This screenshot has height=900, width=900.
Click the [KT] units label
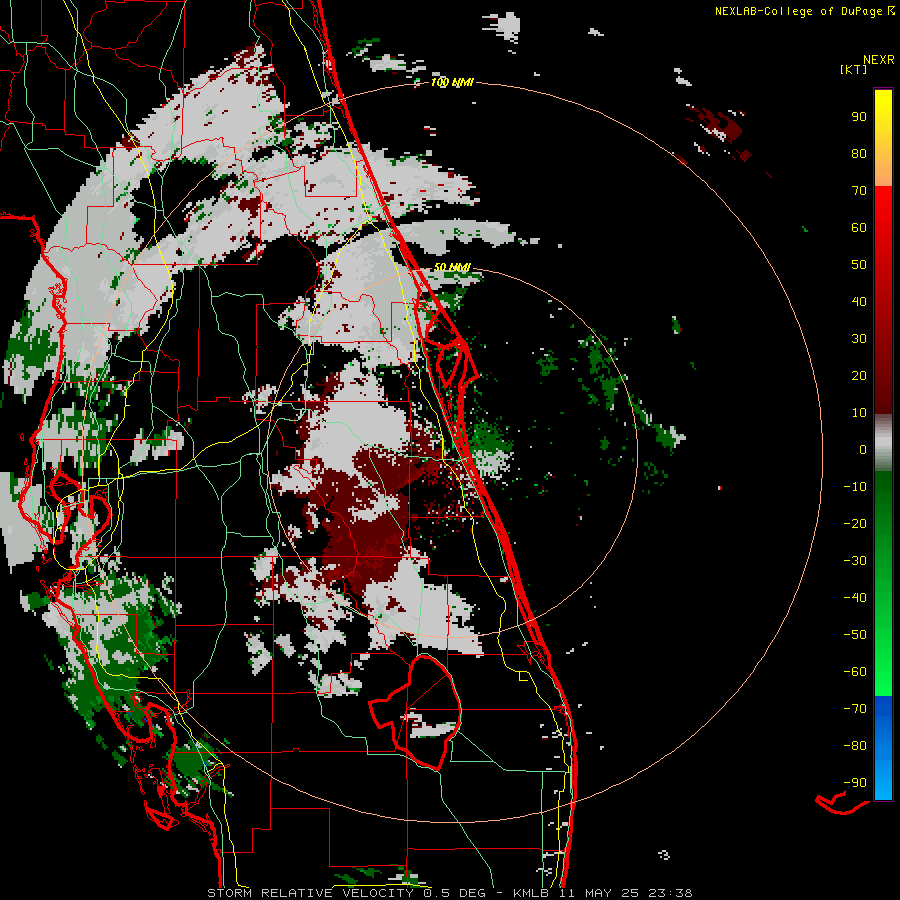pos(854,69)
